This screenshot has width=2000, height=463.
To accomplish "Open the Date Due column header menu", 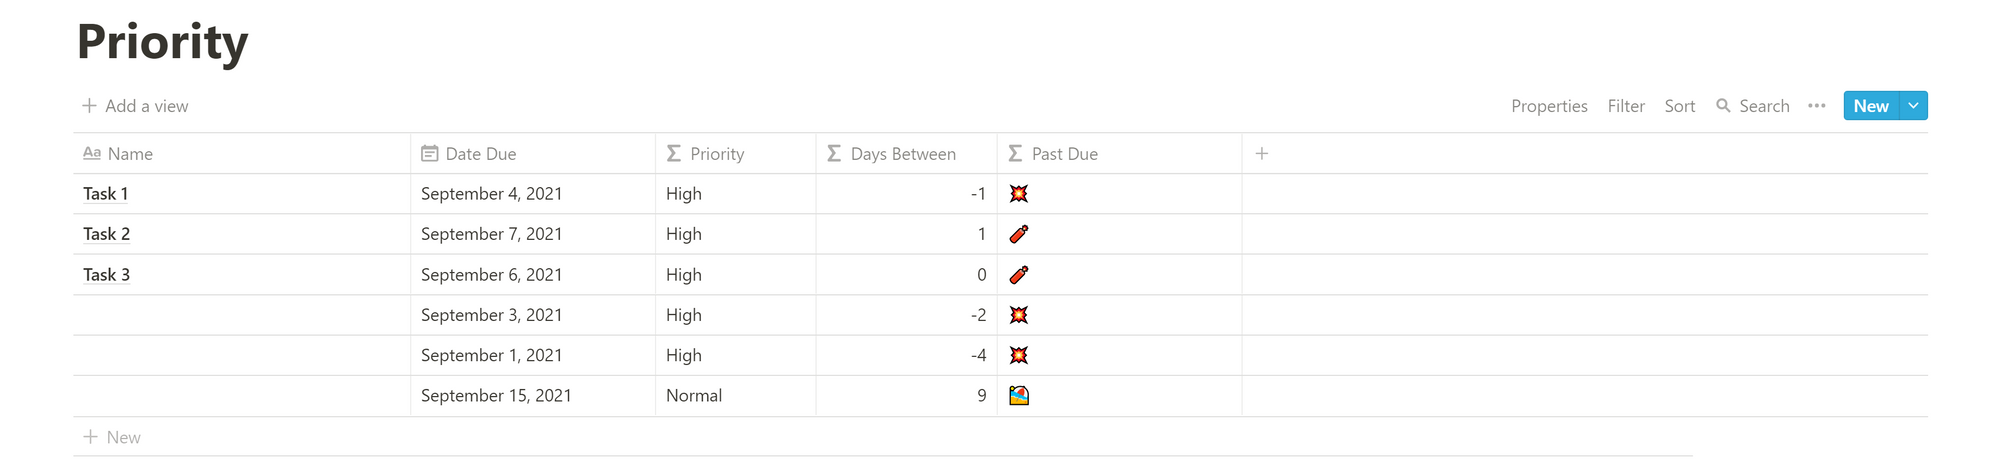I will click(533, 153).
